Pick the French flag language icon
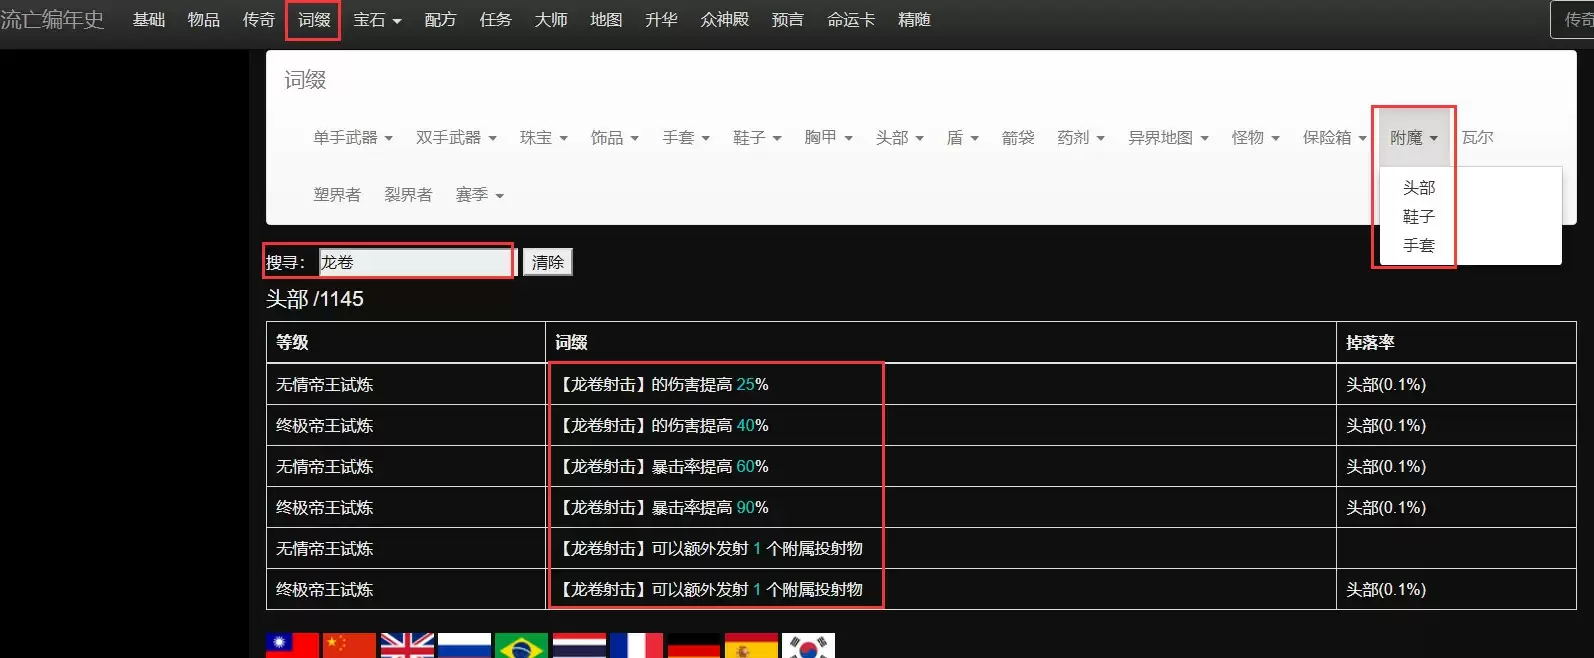The image size is (1594, 658). pyautogui.click(x=636, y=646)
